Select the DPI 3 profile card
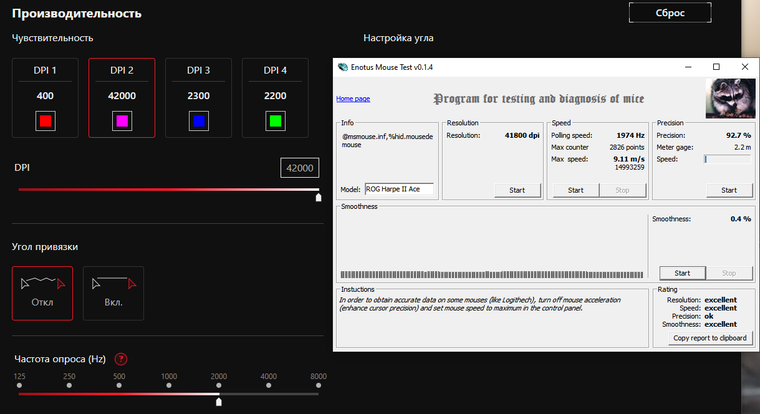This screenshot has height=414, width=760. (198, 98)
